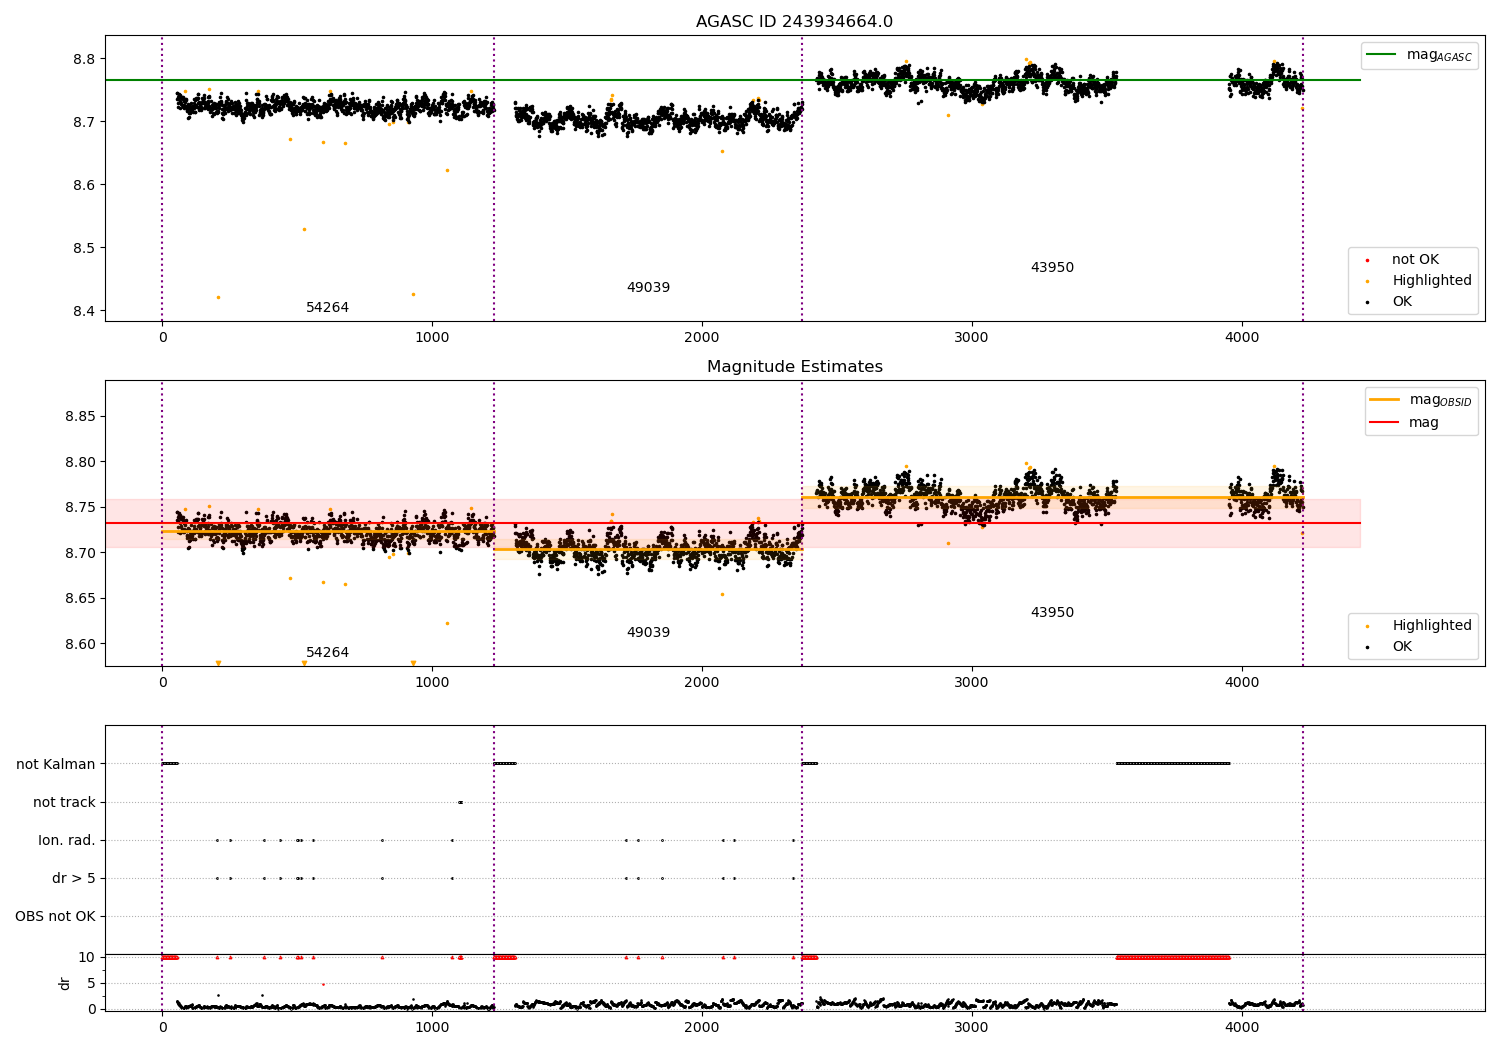Click the 8.60 y-axis tick in middle plot
Viewport: 1500px width, 1050px height.
coord(80,644)
